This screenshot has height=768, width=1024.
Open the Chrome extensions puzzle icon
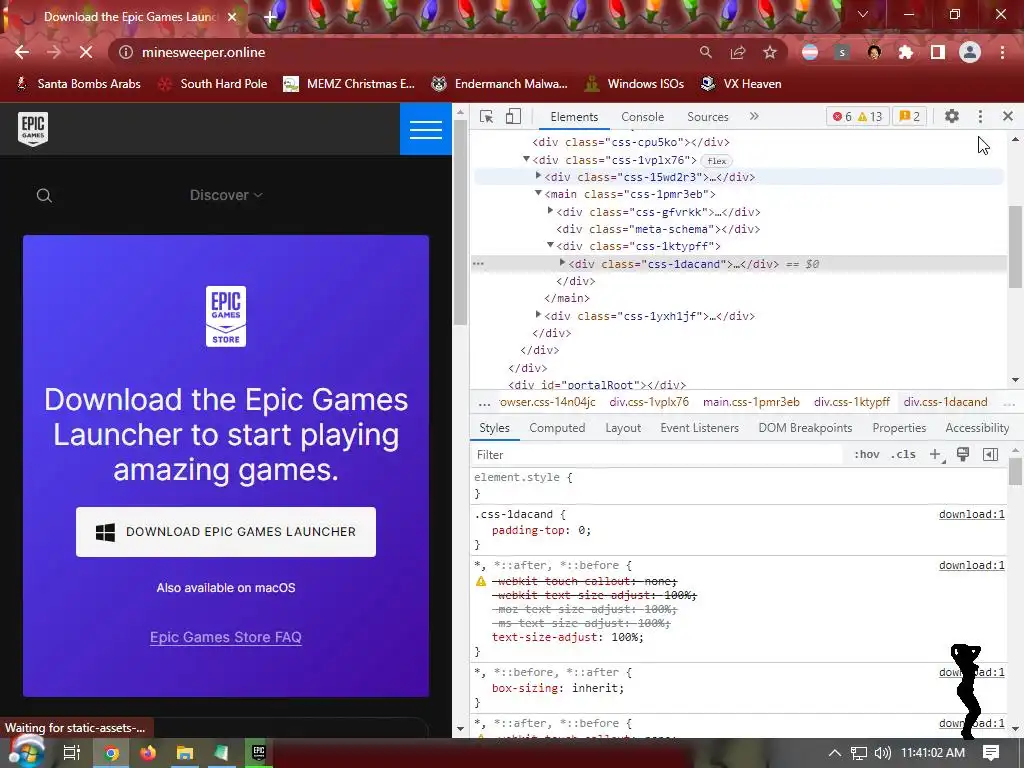tap(906, 52)
